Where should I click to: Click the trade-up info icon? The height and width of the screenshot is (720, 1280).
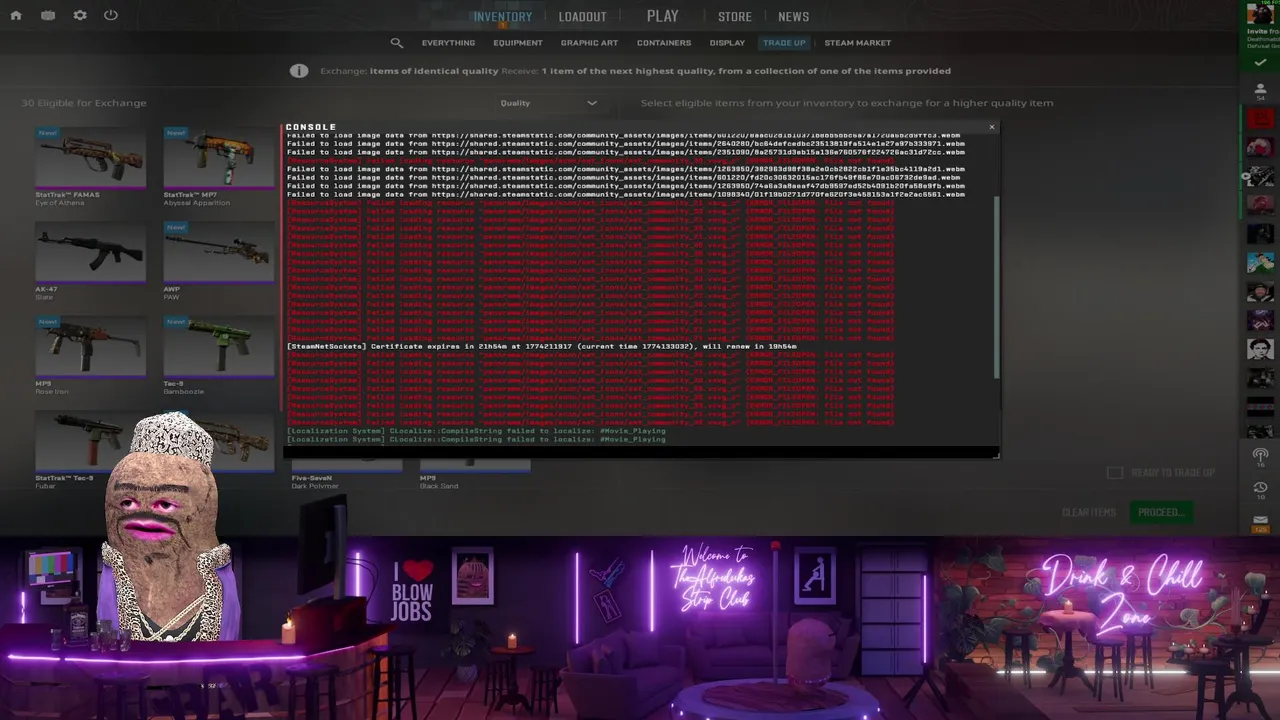(299, 71)
